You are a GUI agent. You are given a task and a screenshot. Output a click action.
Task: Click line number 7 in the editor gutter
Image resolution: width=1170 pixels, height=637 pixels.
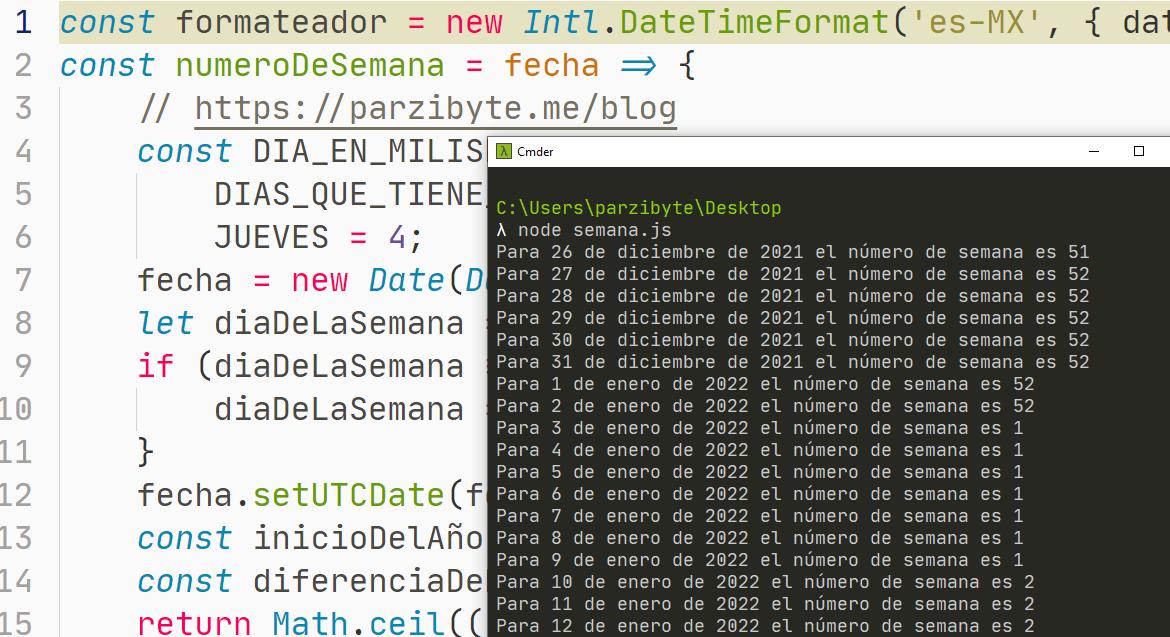coord(23,280)
